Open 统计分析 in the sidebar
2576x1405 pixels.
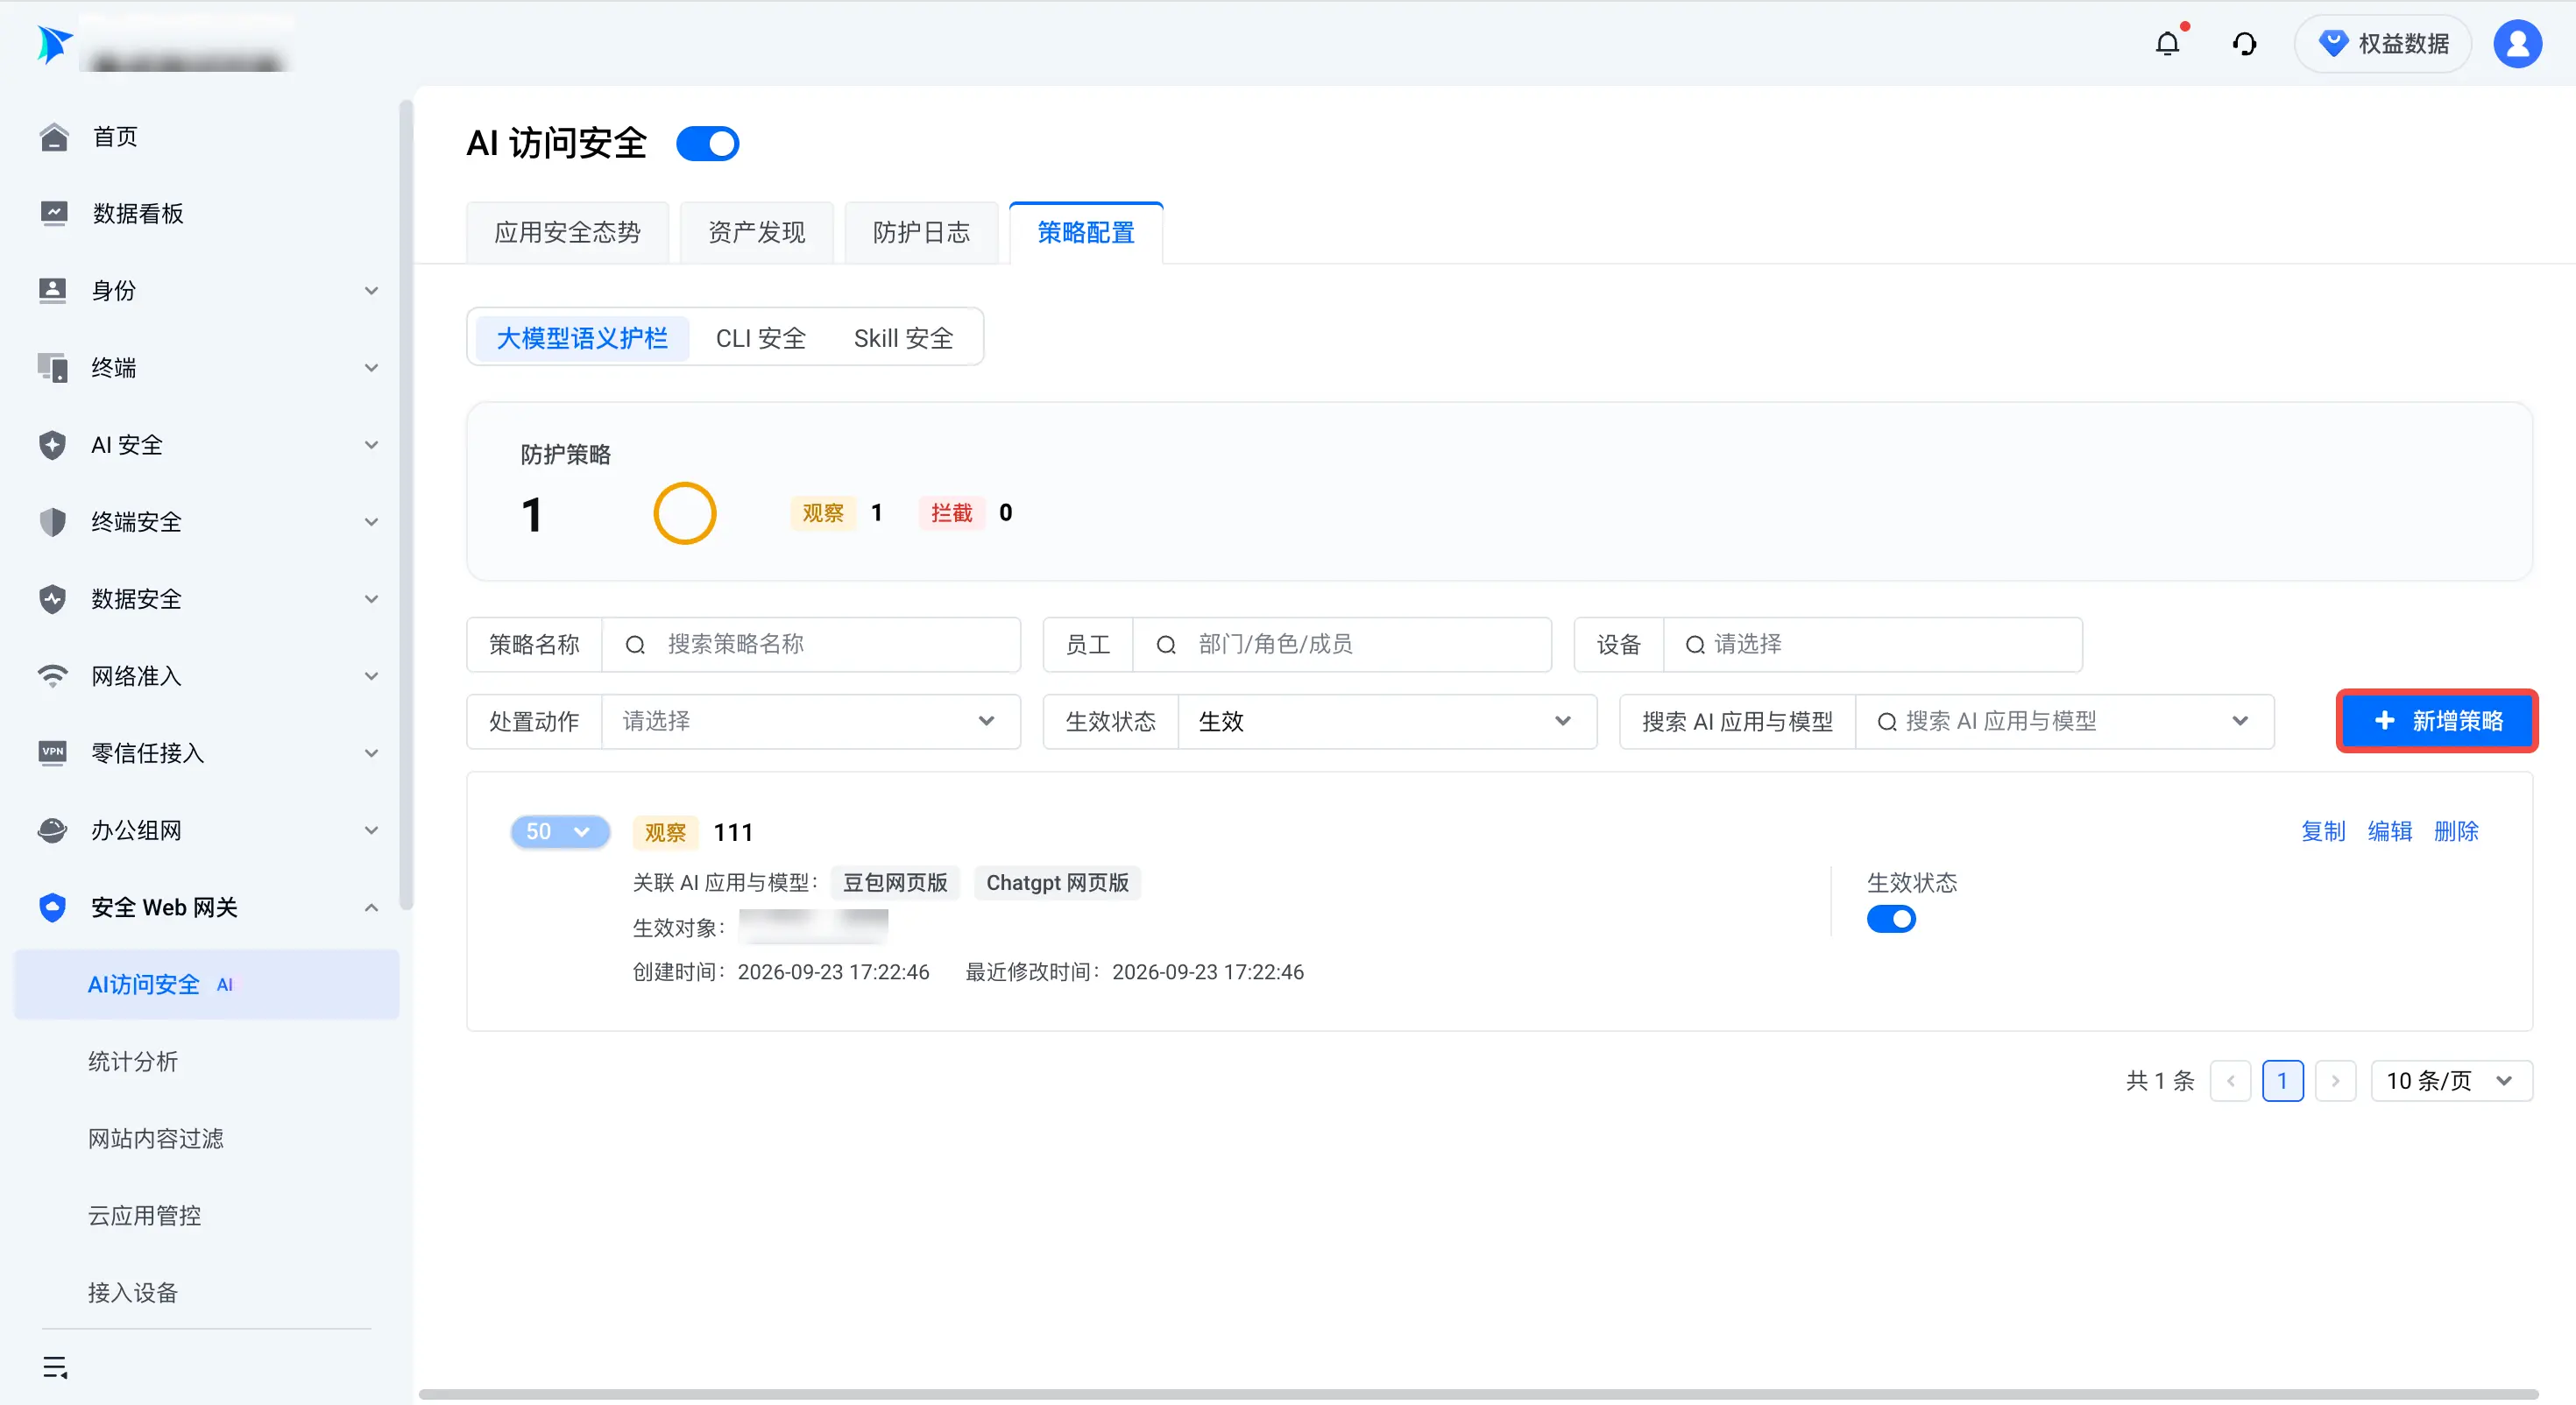click(133, 1061)
